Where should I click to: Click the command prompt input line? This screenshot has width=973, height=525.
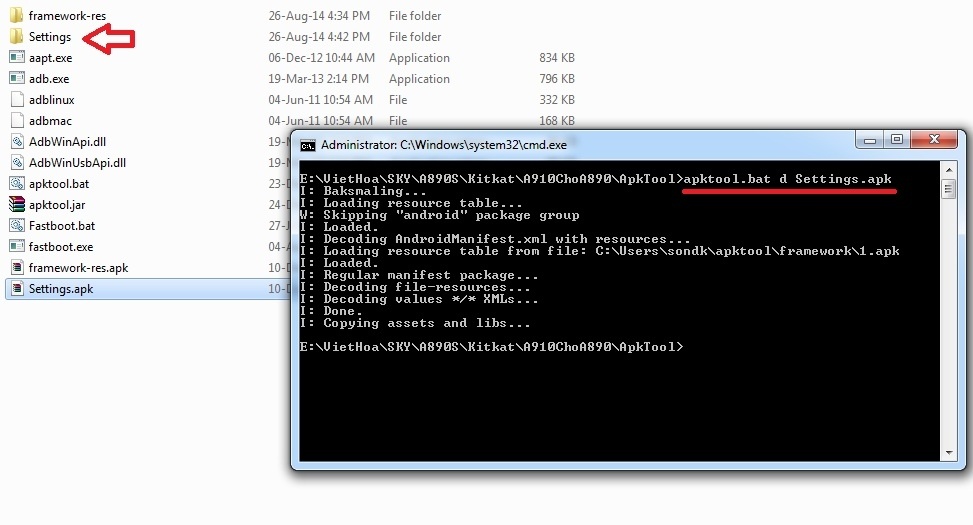tap(491, 347)
